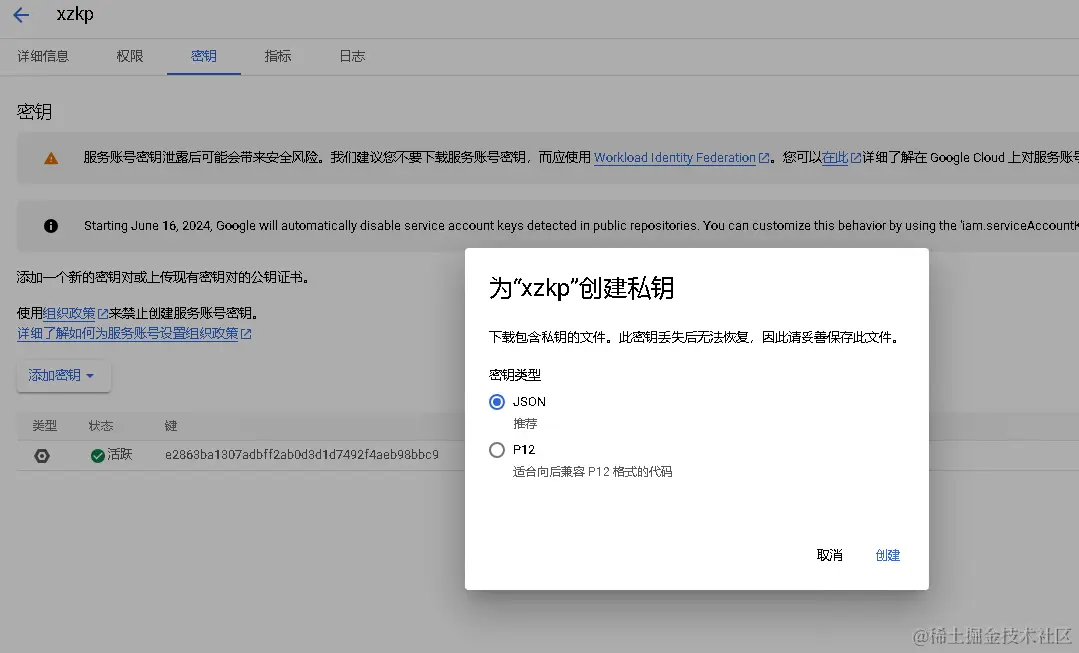The width and height of the screenshot is (1079, 653).
Task: Click the 密钥 section heading
Action: click(34, 111)
